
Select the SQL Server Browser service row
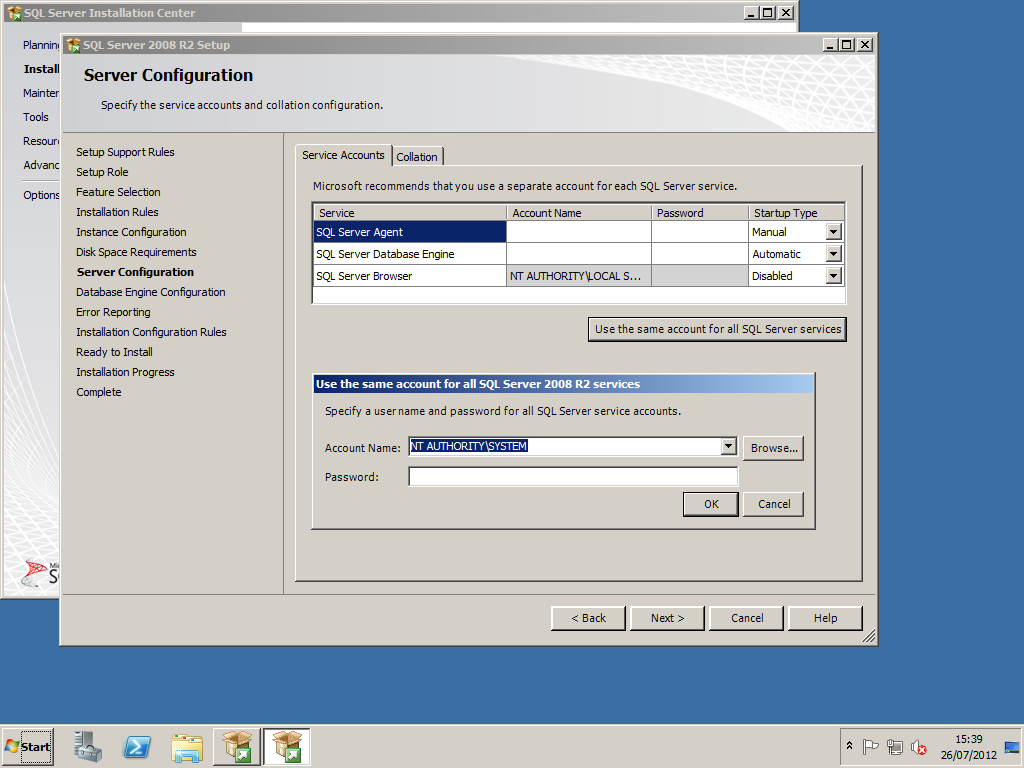(x=410, y=276)
